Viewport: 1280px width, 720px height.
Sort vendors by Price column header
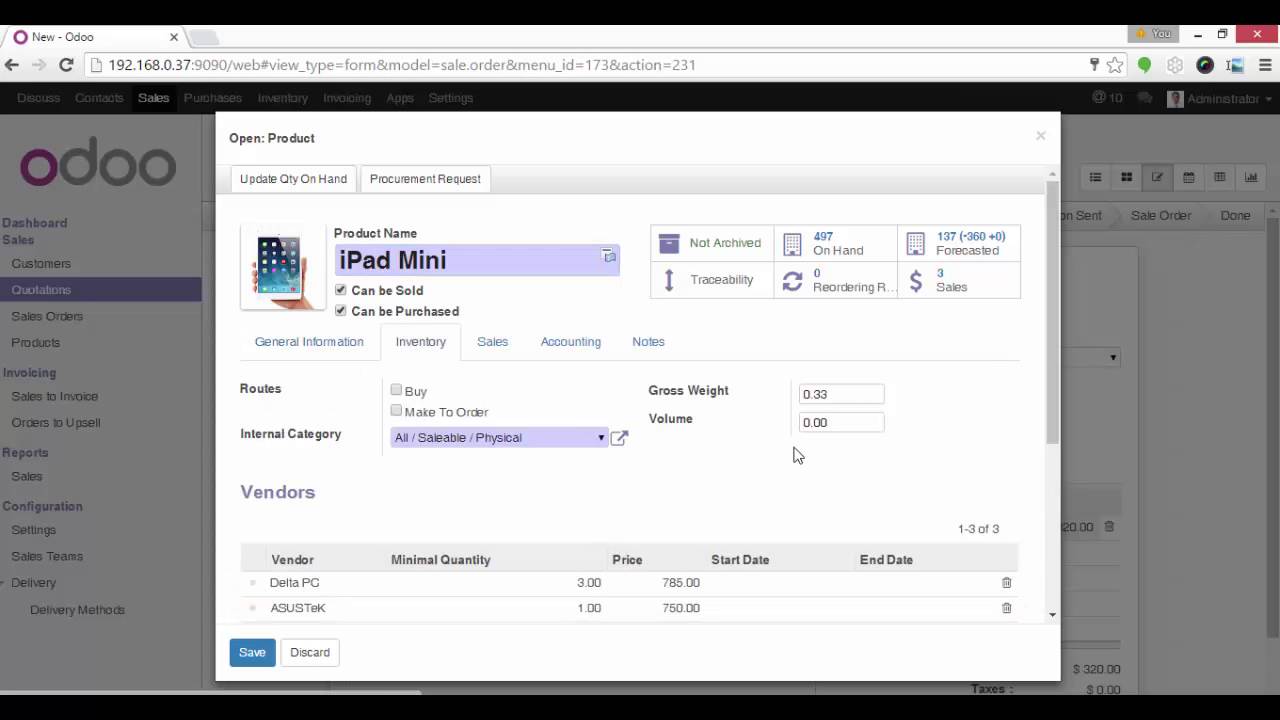(627, 560)
